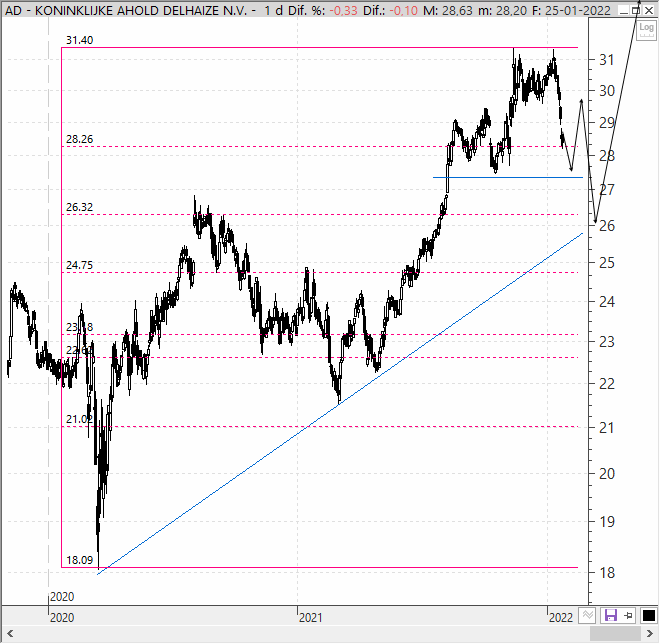Select the horizontal blue support line

coord(508,178)
